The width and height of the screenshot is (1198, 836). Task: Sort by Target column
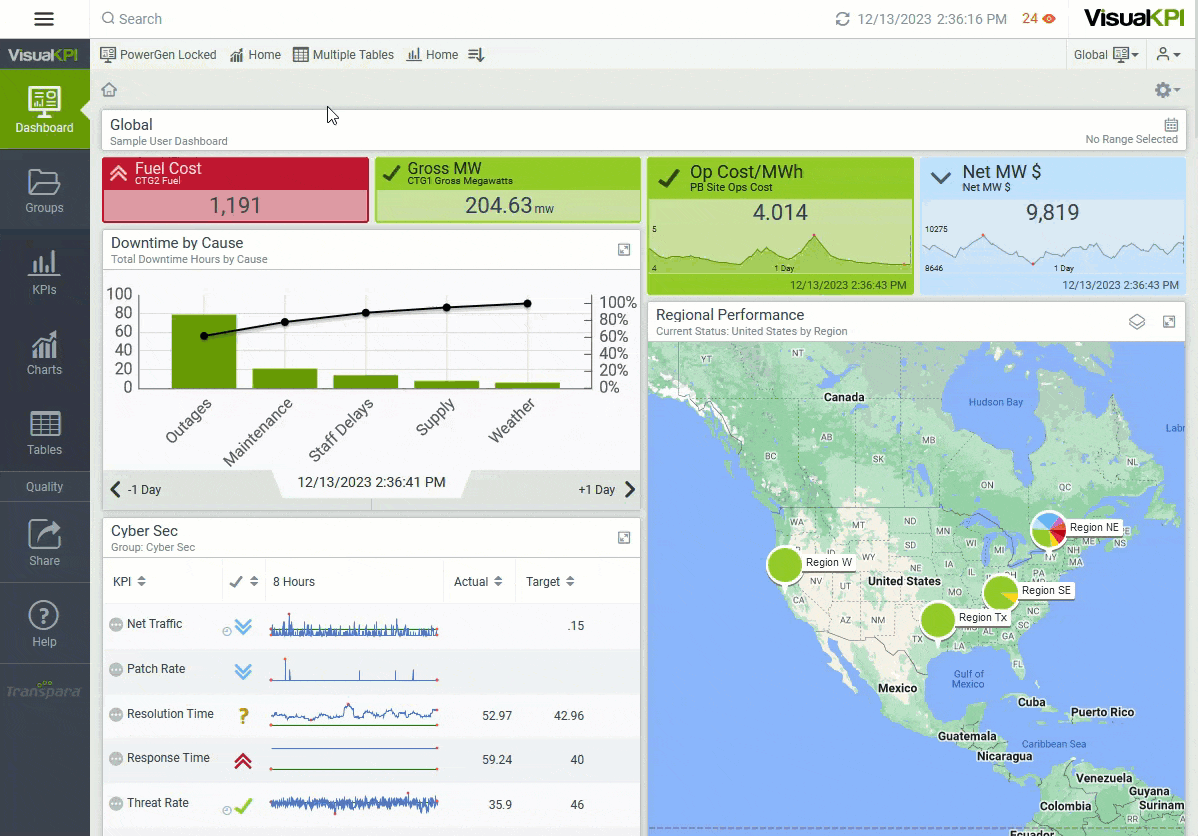pos(550,582)
